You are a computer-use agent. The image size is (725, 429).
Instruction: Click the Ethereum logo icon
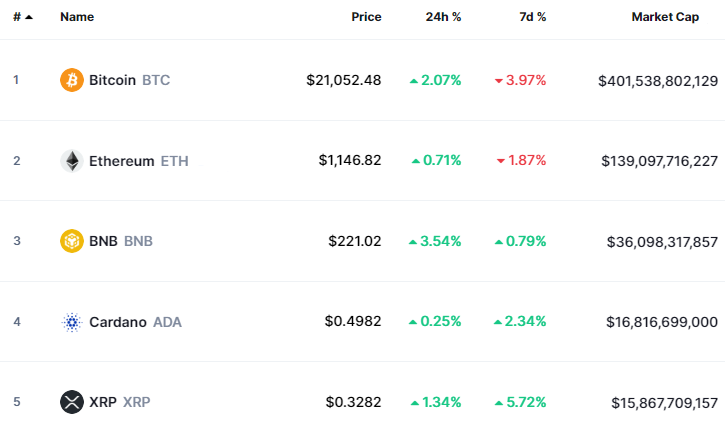pos(72,161)
